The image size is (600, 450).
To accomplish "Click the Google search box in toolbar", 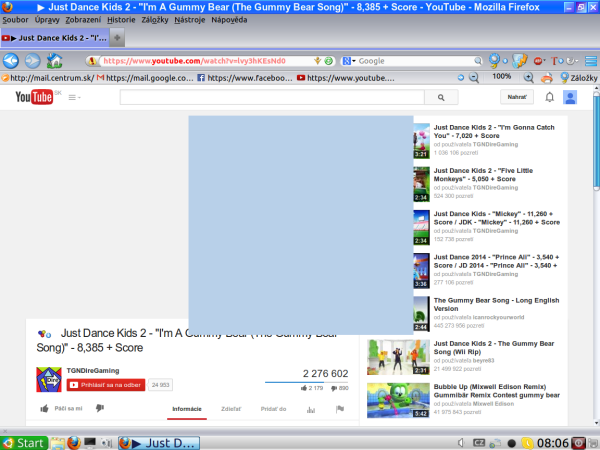I will [415, 61].
